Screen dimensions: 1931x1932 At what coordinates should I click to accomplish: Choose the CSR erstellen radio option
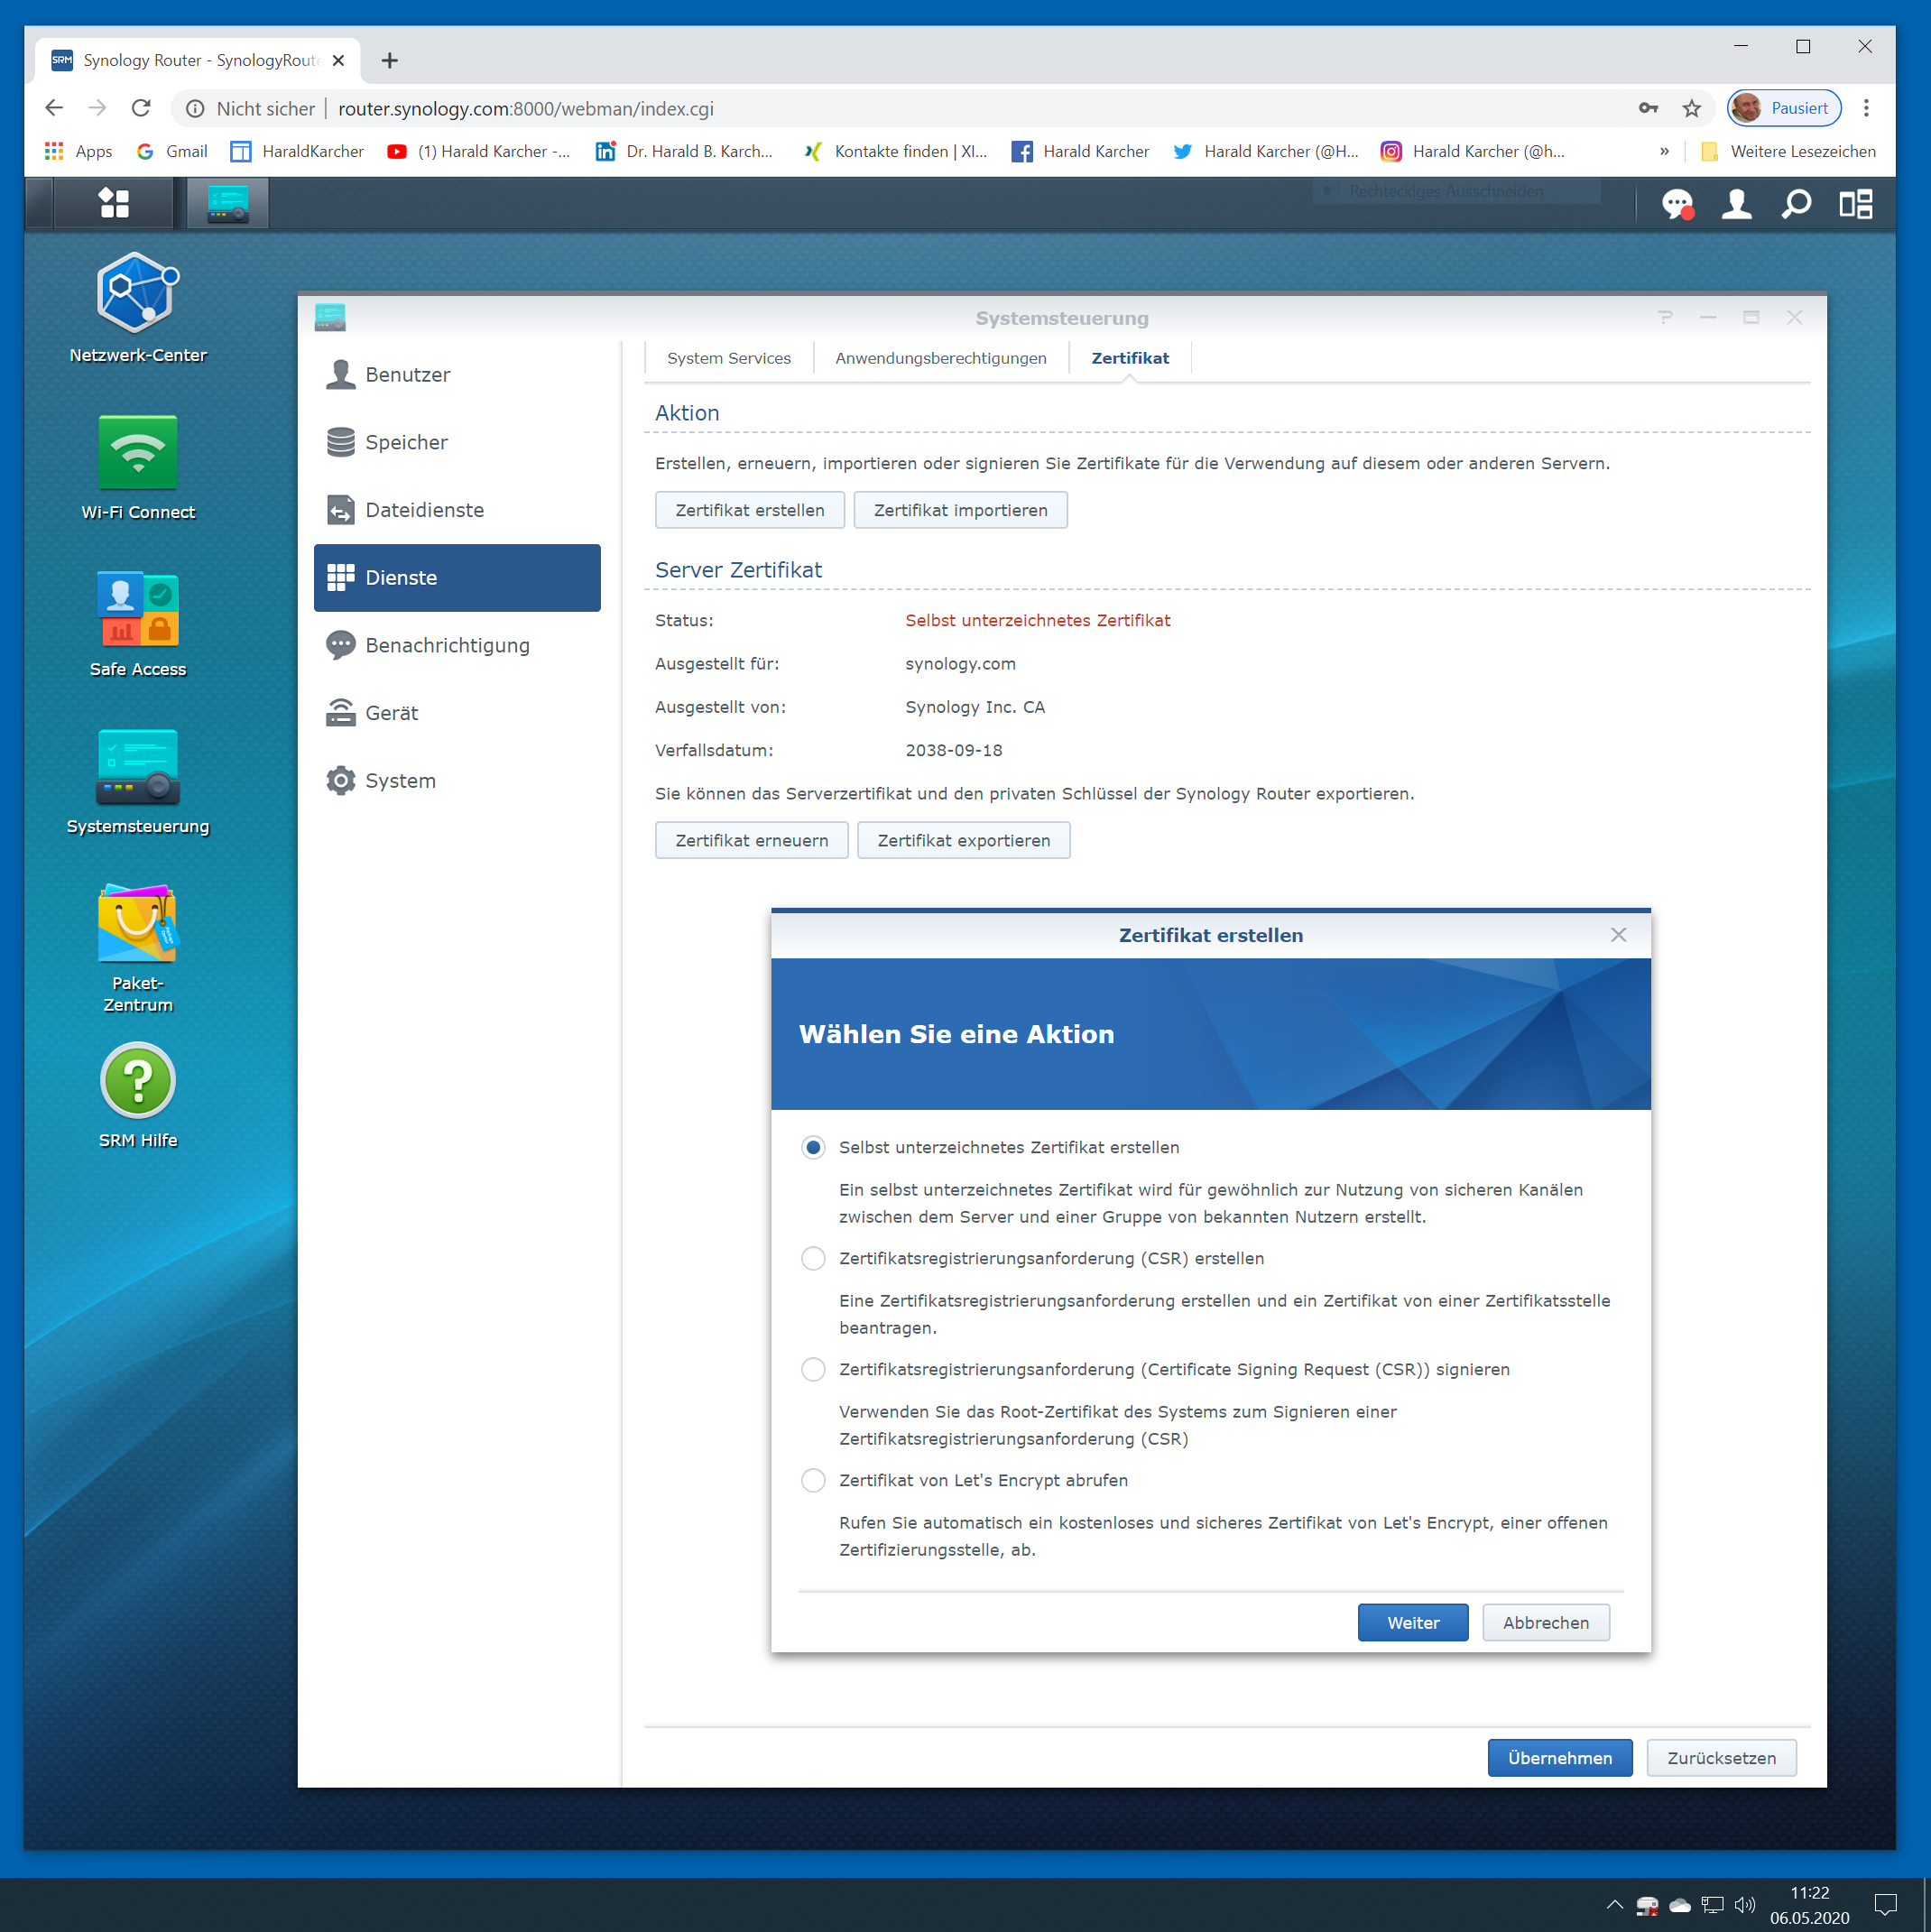(x=813, y=1258)
